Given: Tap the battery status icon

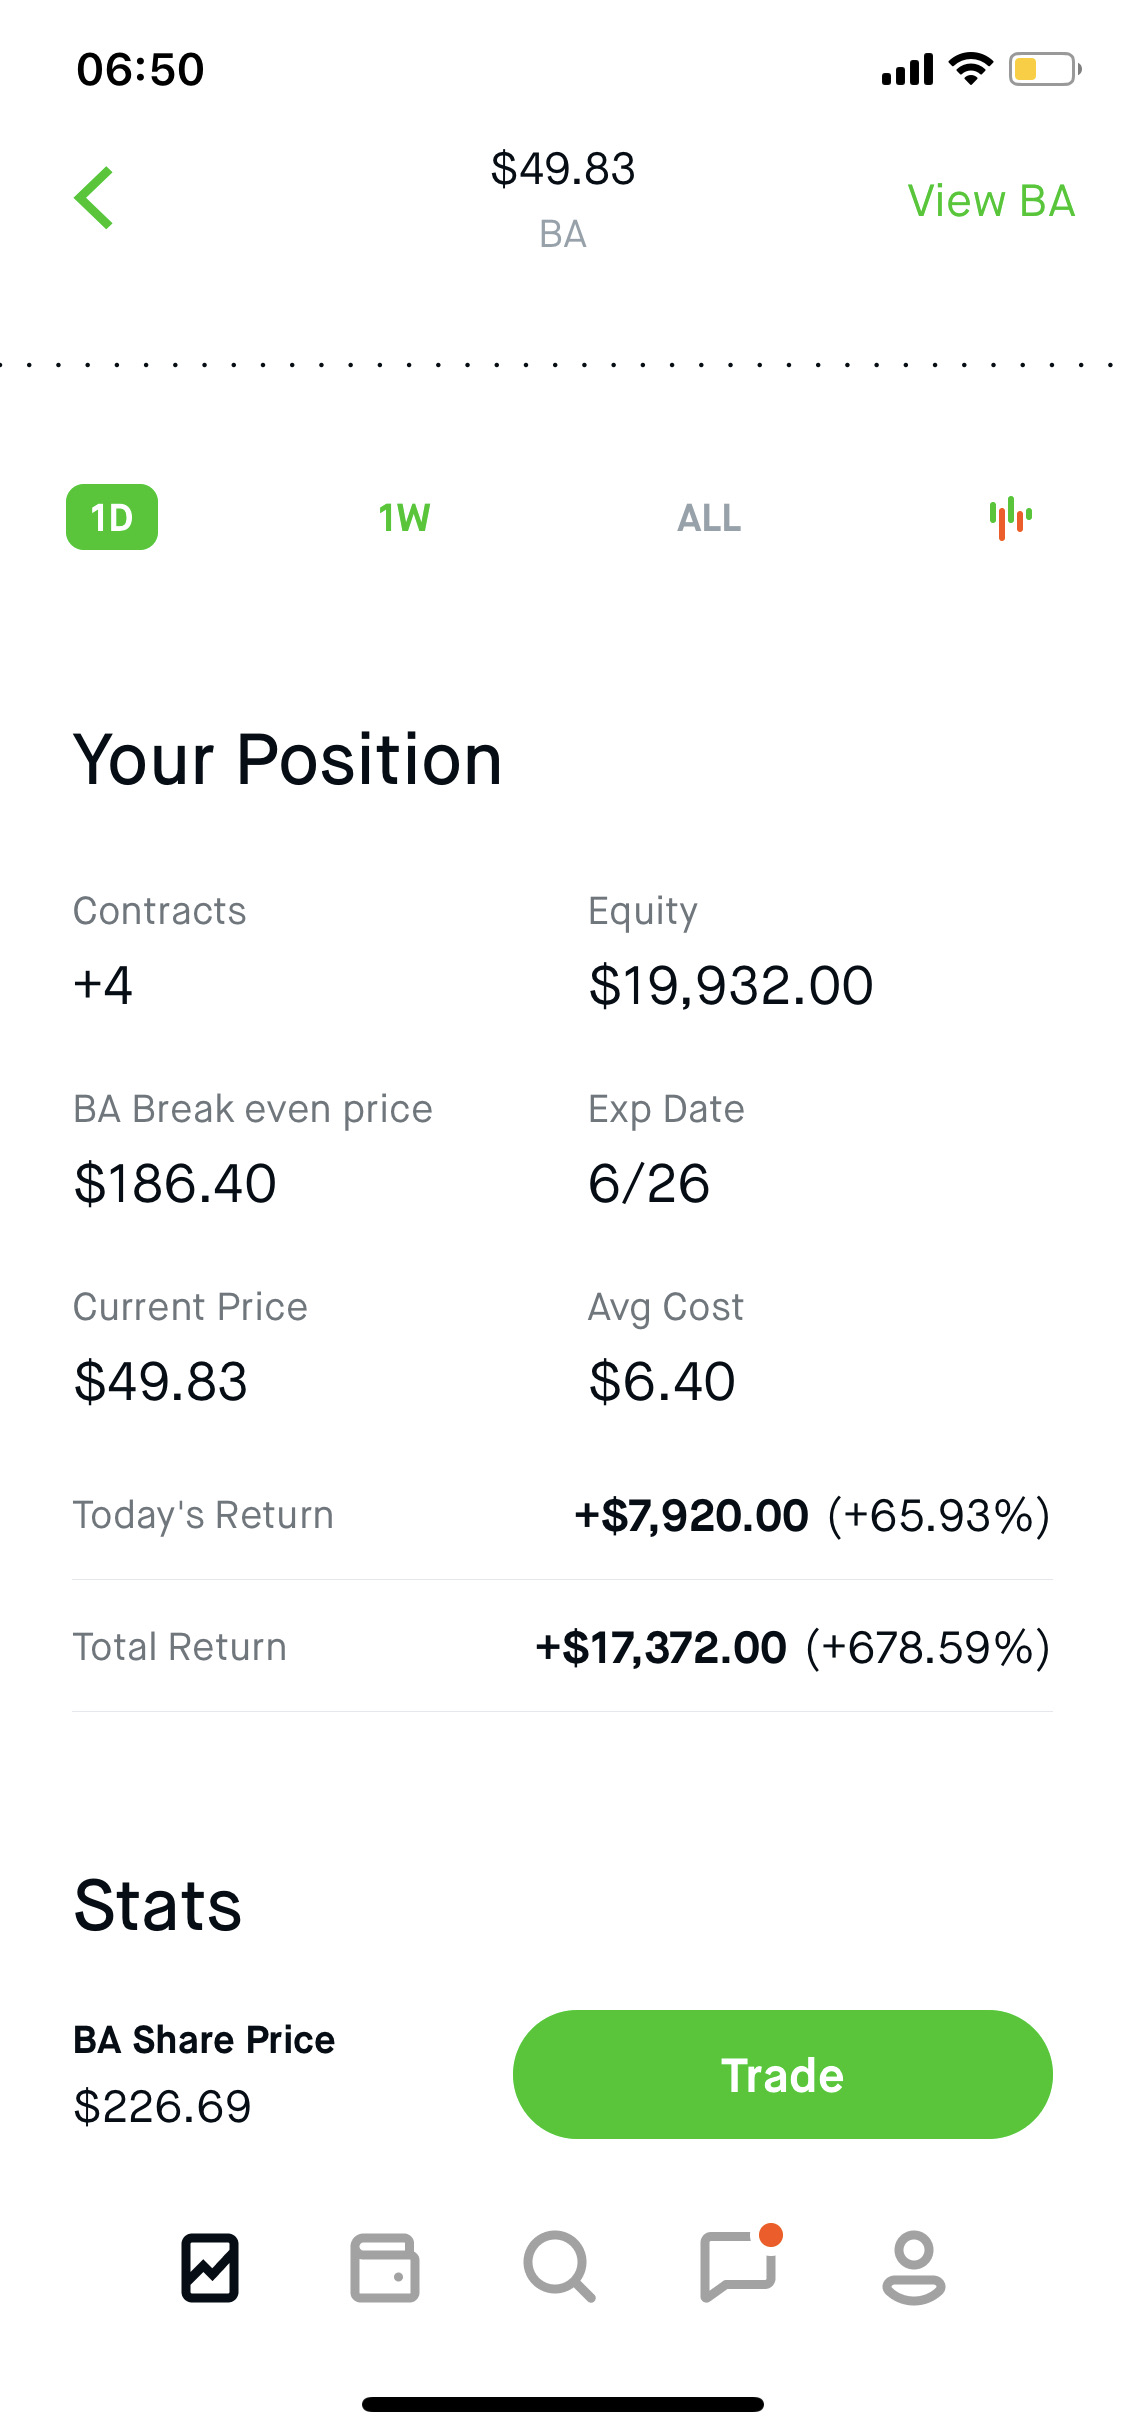Looking at the screenshot, I should [x=1045, y=69].
